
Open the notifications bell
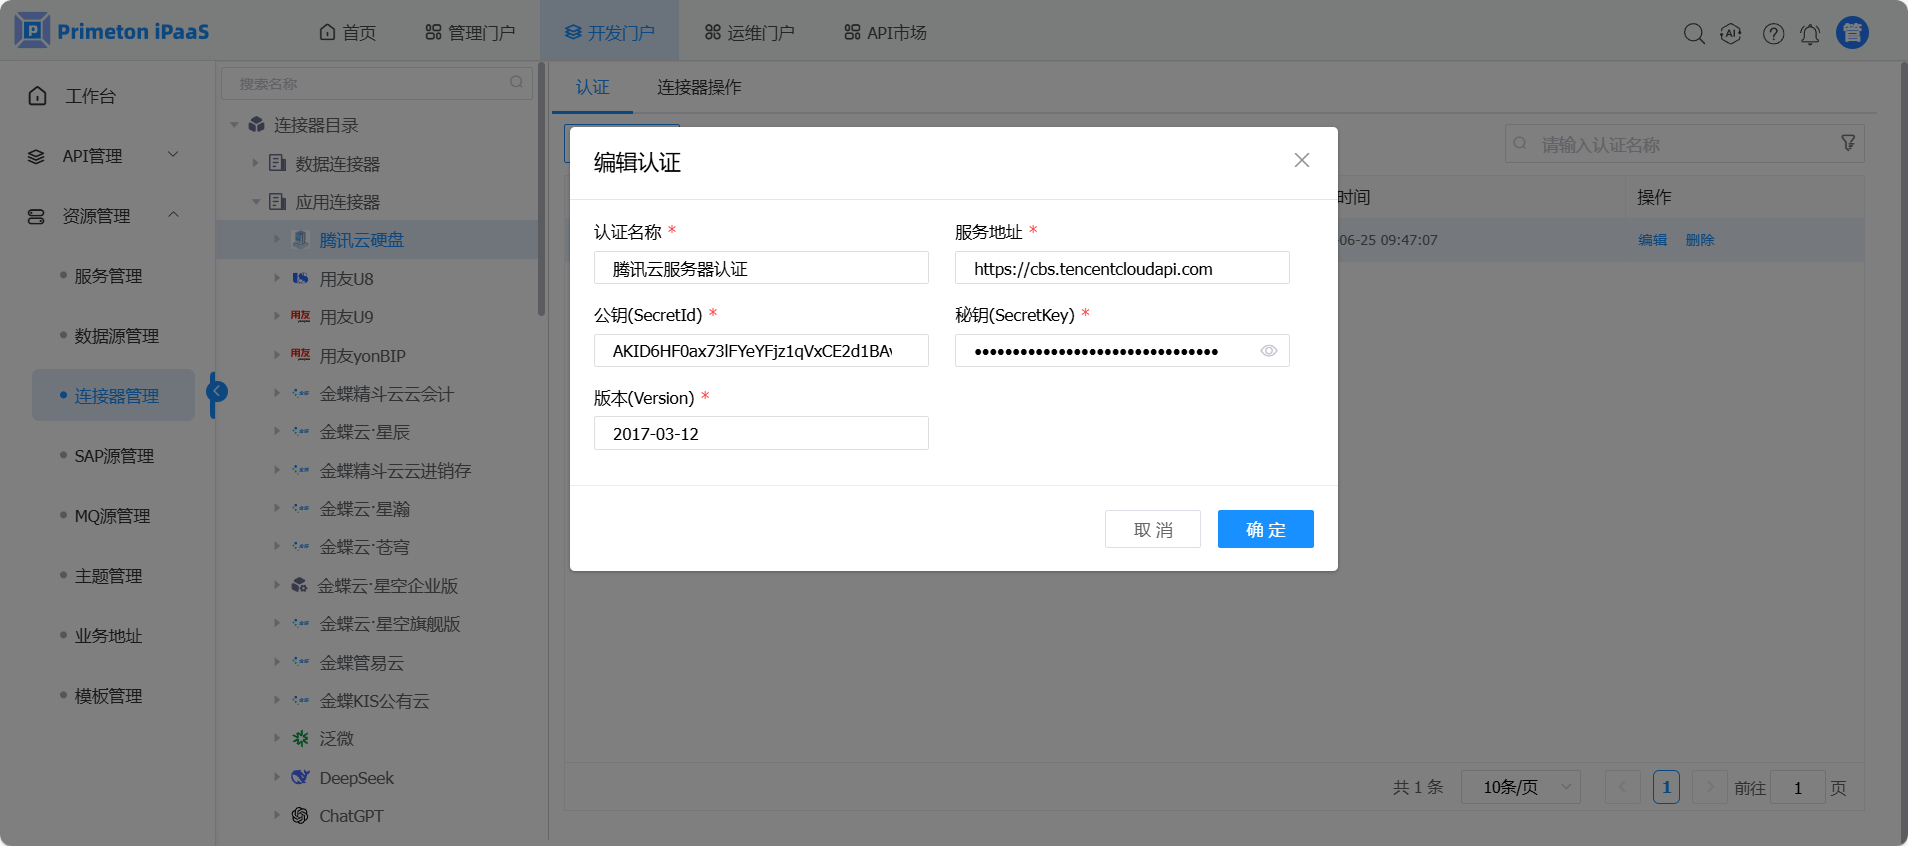pyautogui.click(x=1810, y=34)
